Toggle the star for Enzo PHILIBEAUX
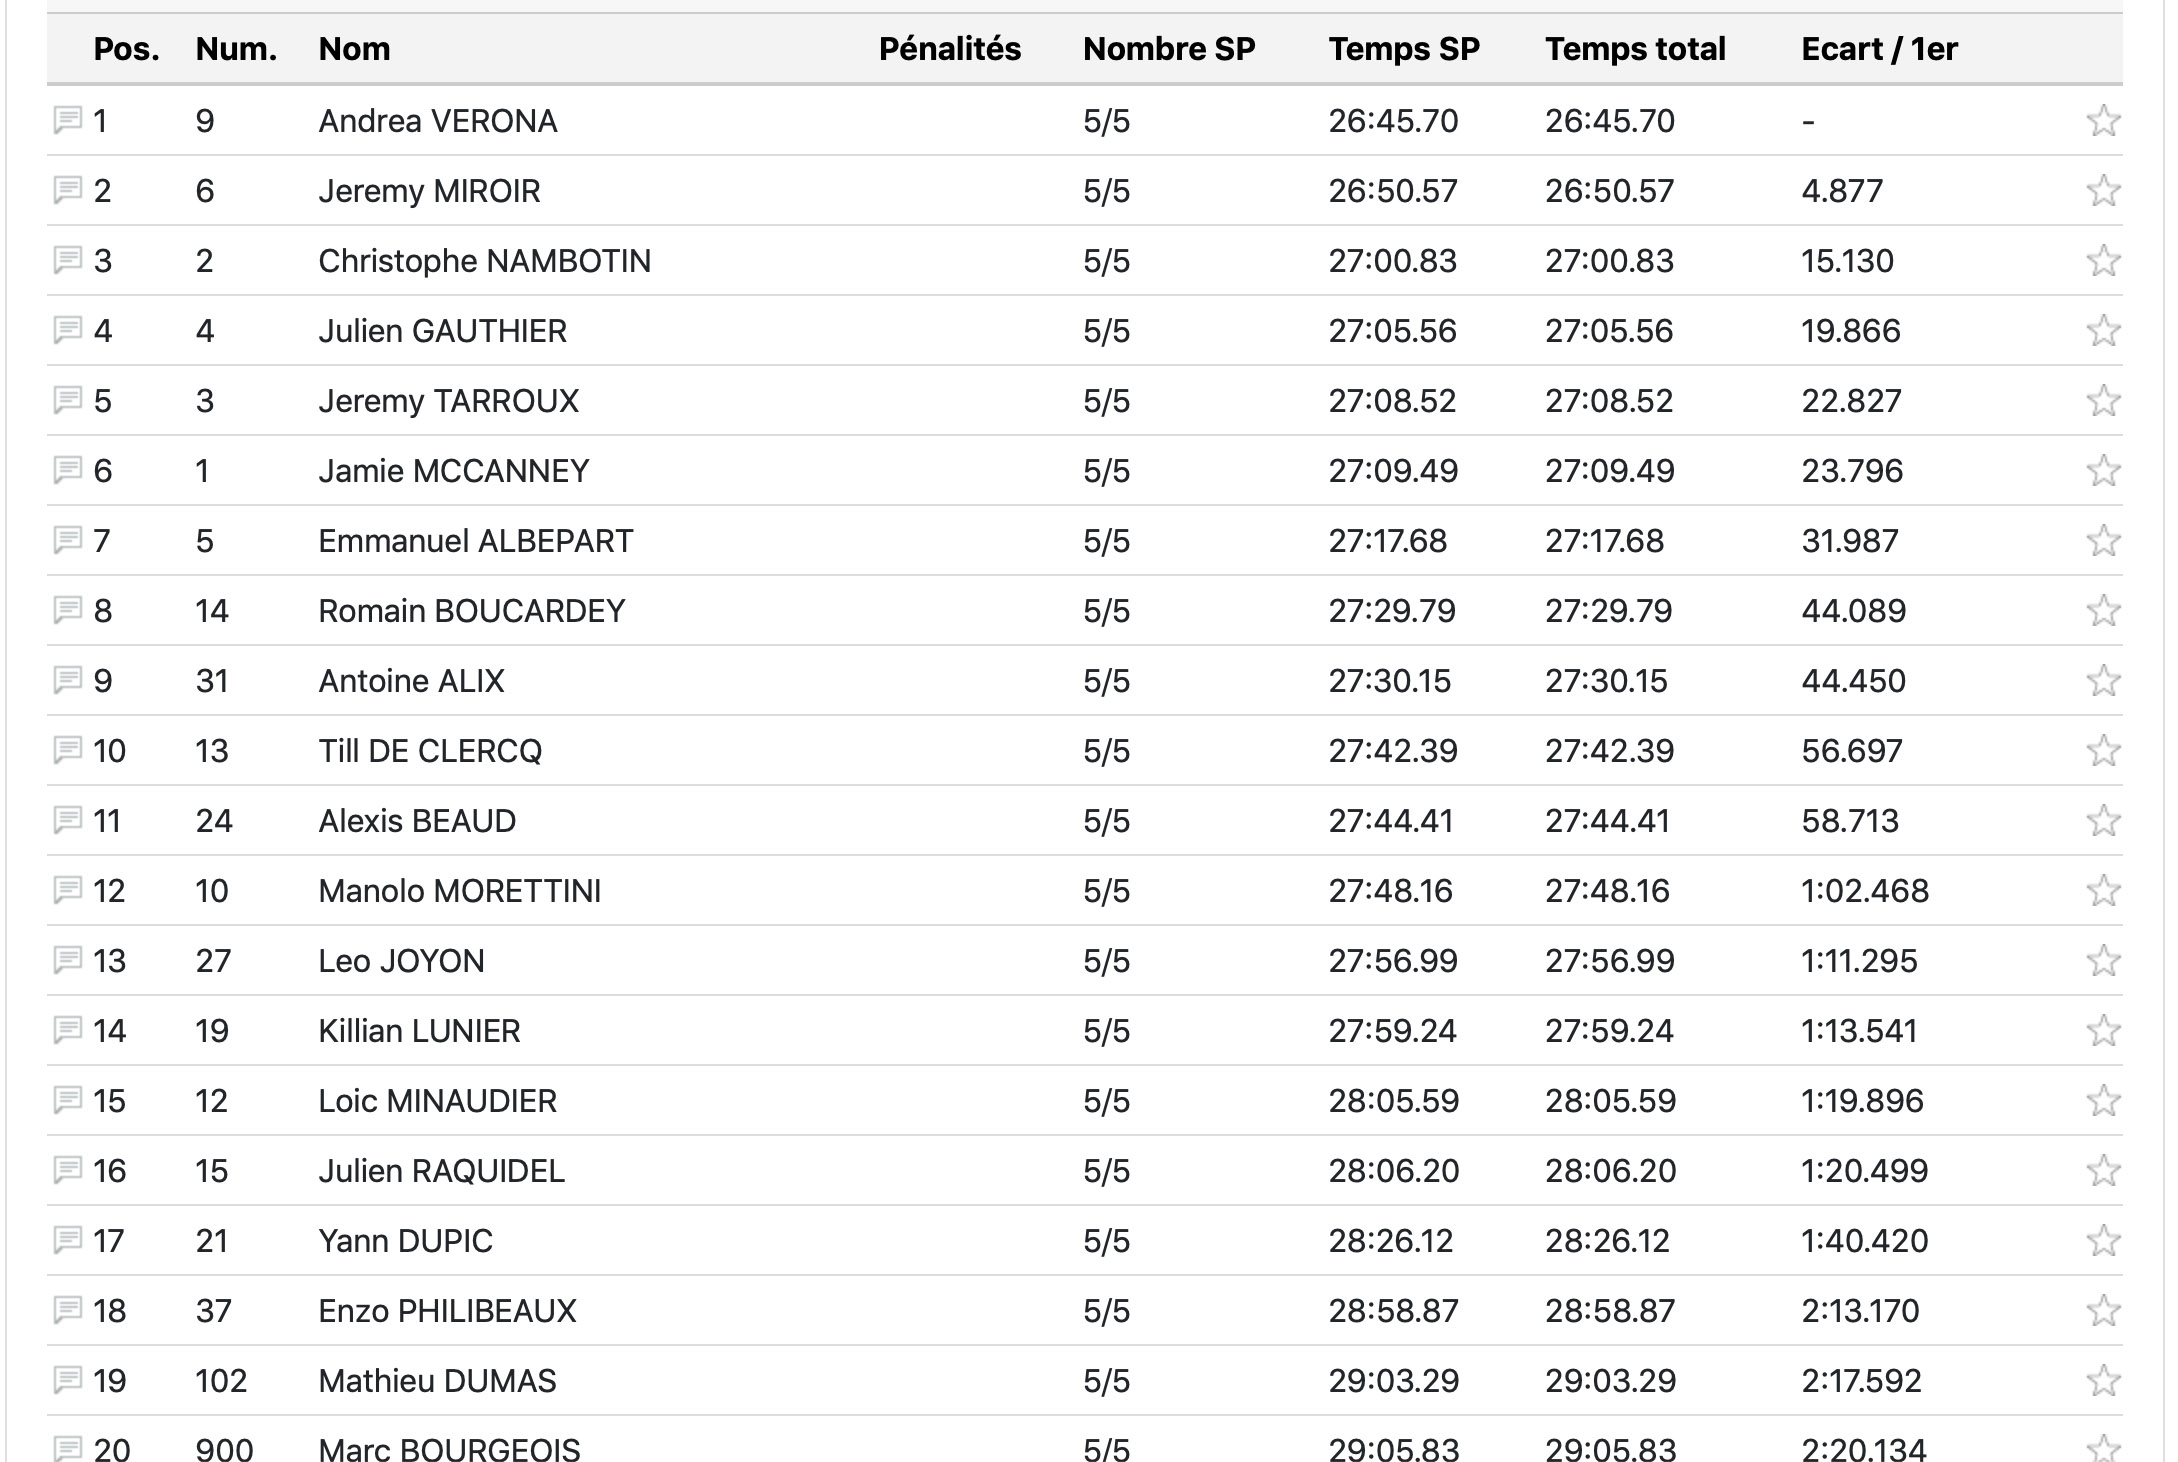This screenshot has width=2178, height=1462. pyautogui.click(x=2104, y=1311)
